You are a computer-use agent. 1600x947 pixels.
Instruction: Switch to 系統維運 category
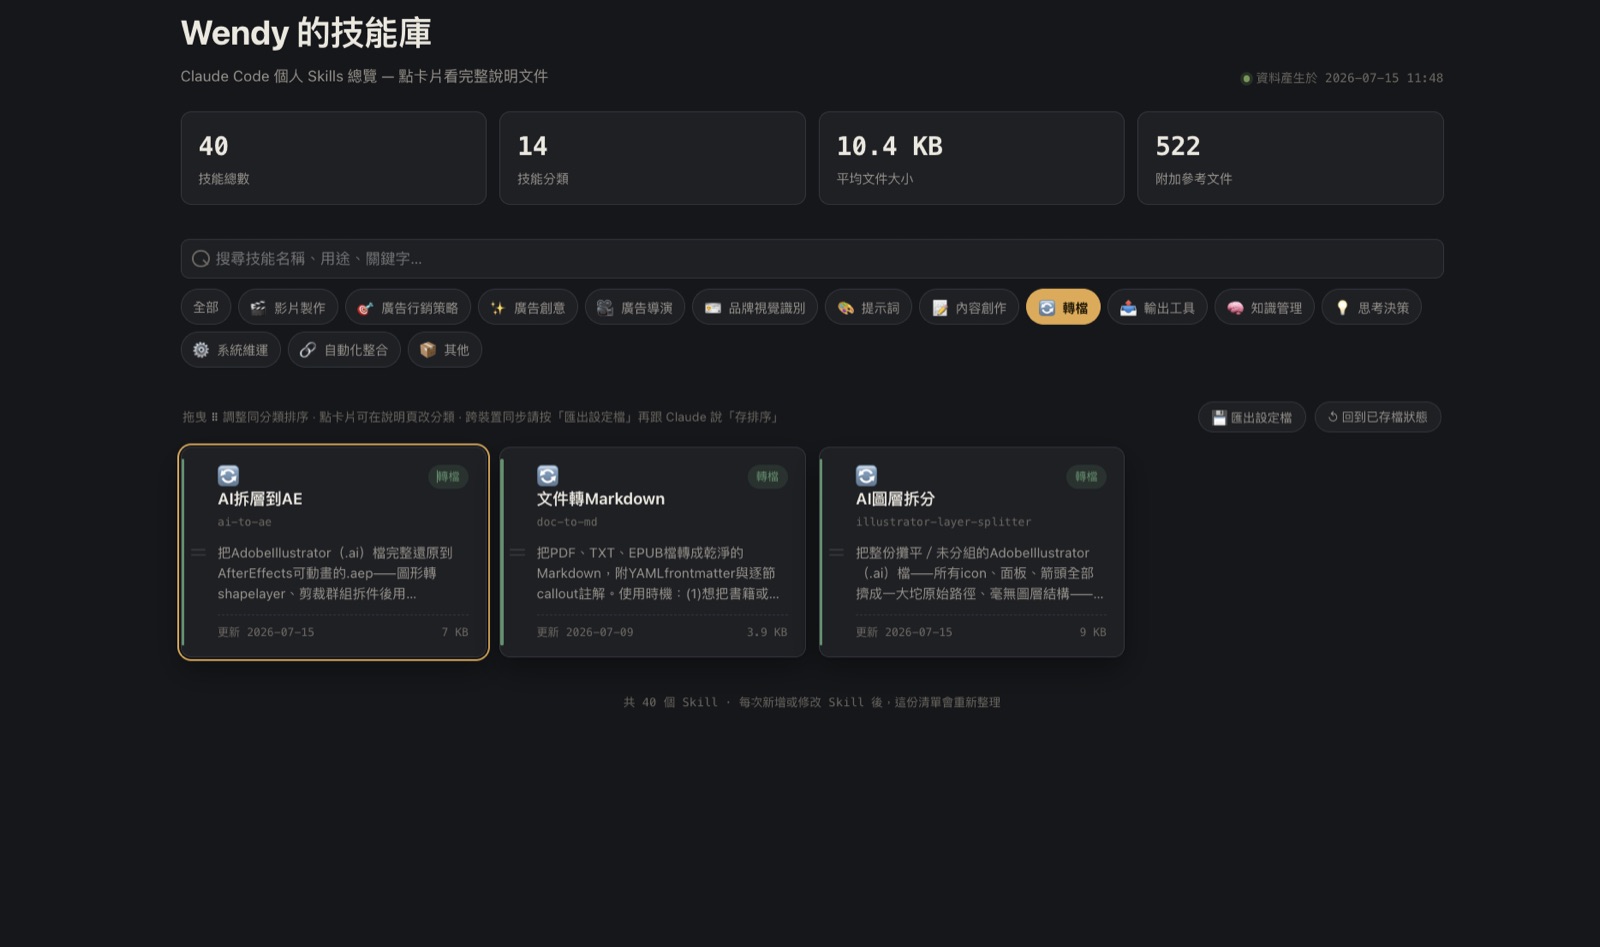(231, 350)
